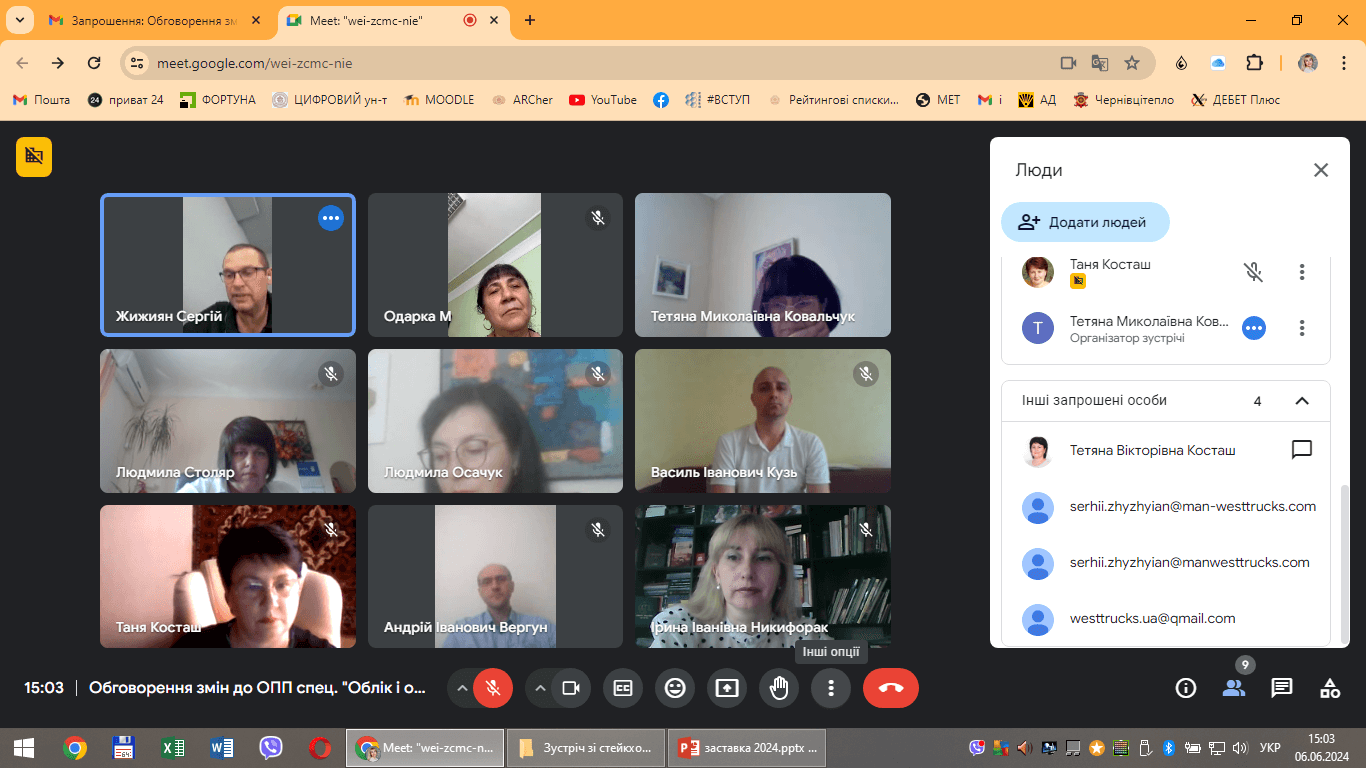Open the chat messages panel icon
1366x768 pixels.
point(1282,688)
